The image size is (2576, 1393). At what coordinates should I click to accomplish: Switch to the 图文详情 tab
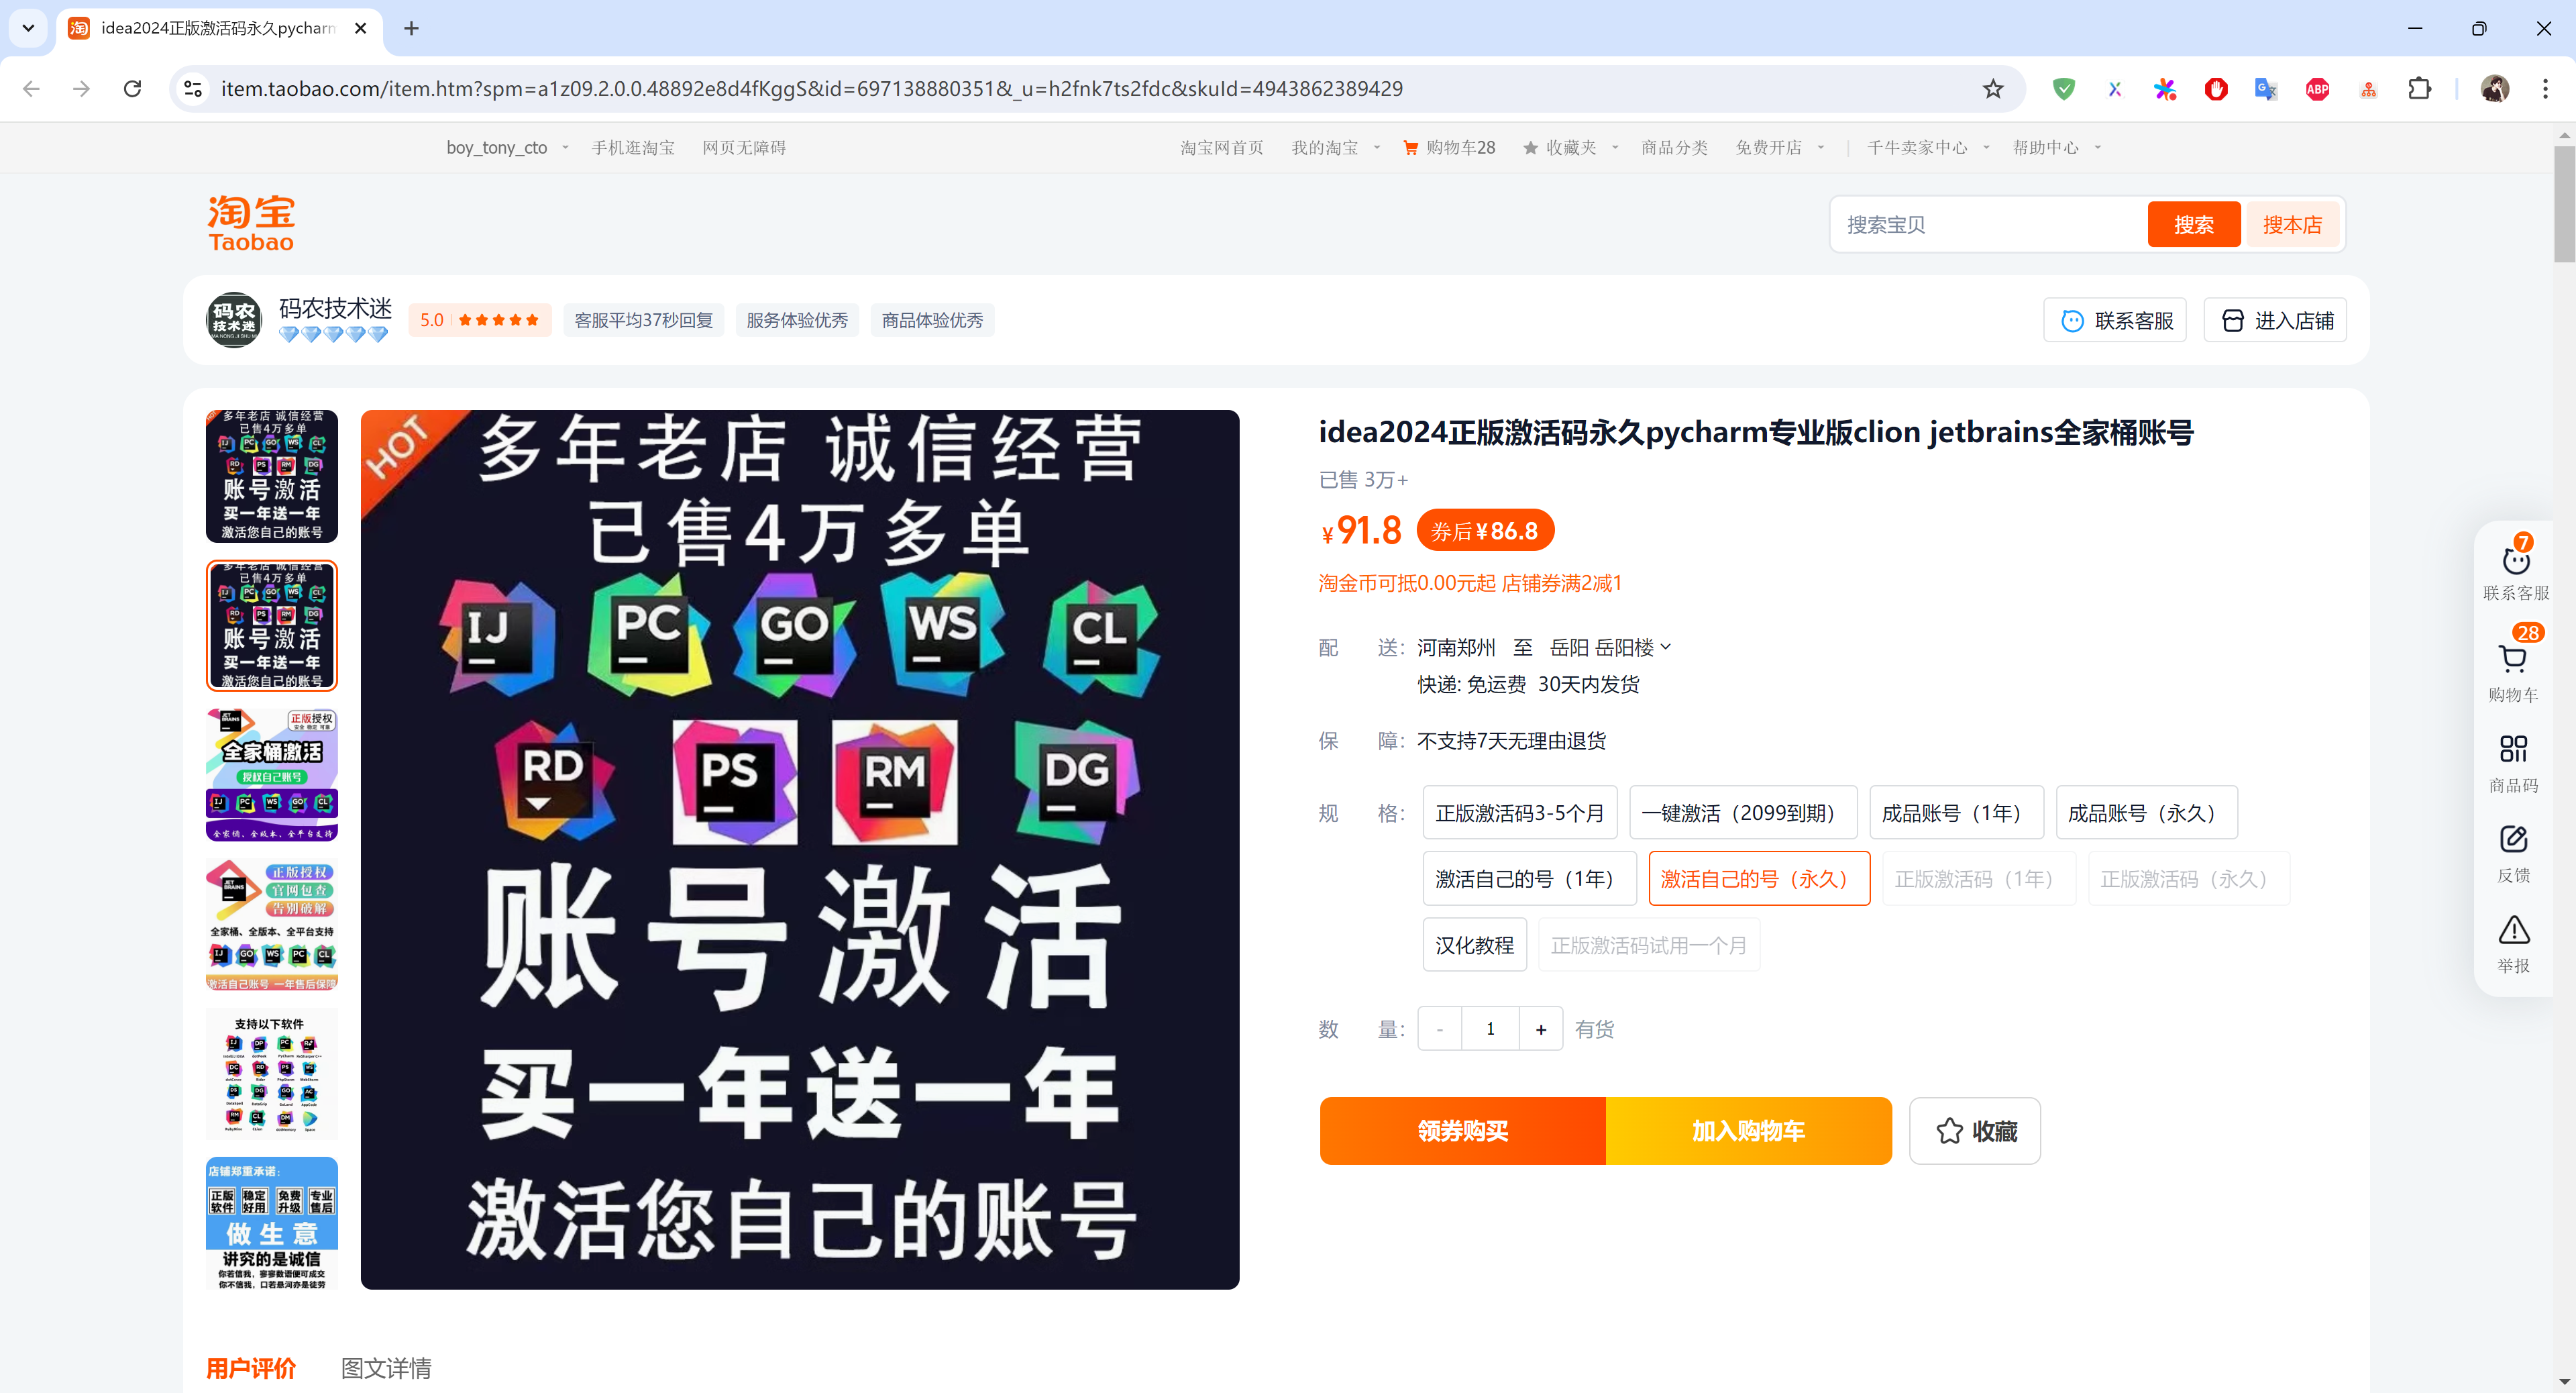[386, 1367]
